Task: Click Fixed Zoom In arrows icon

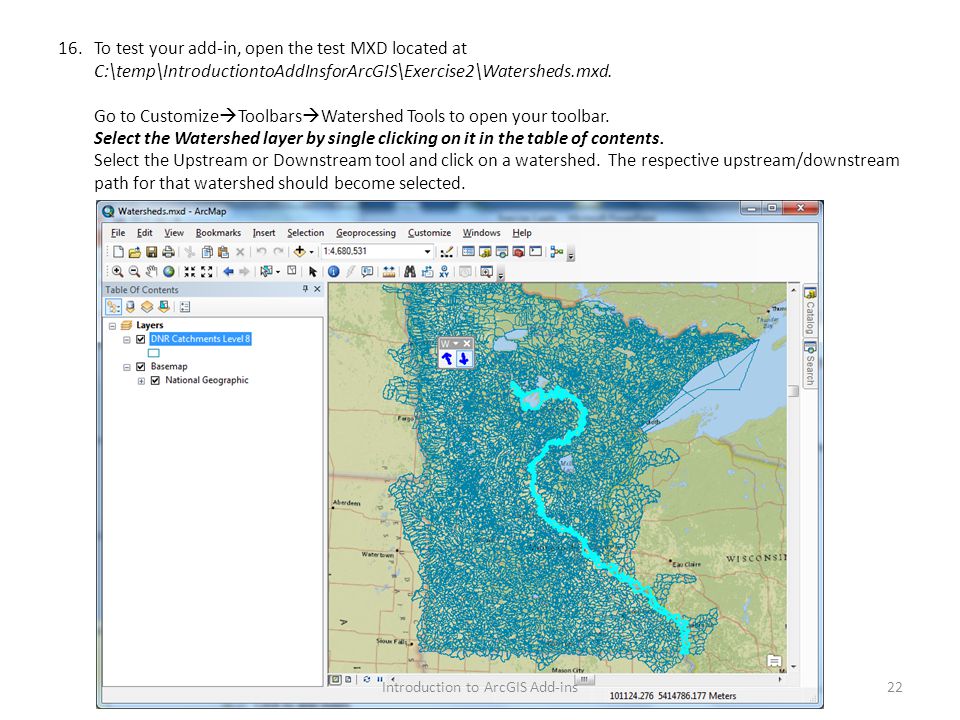Action: point(190,272)
